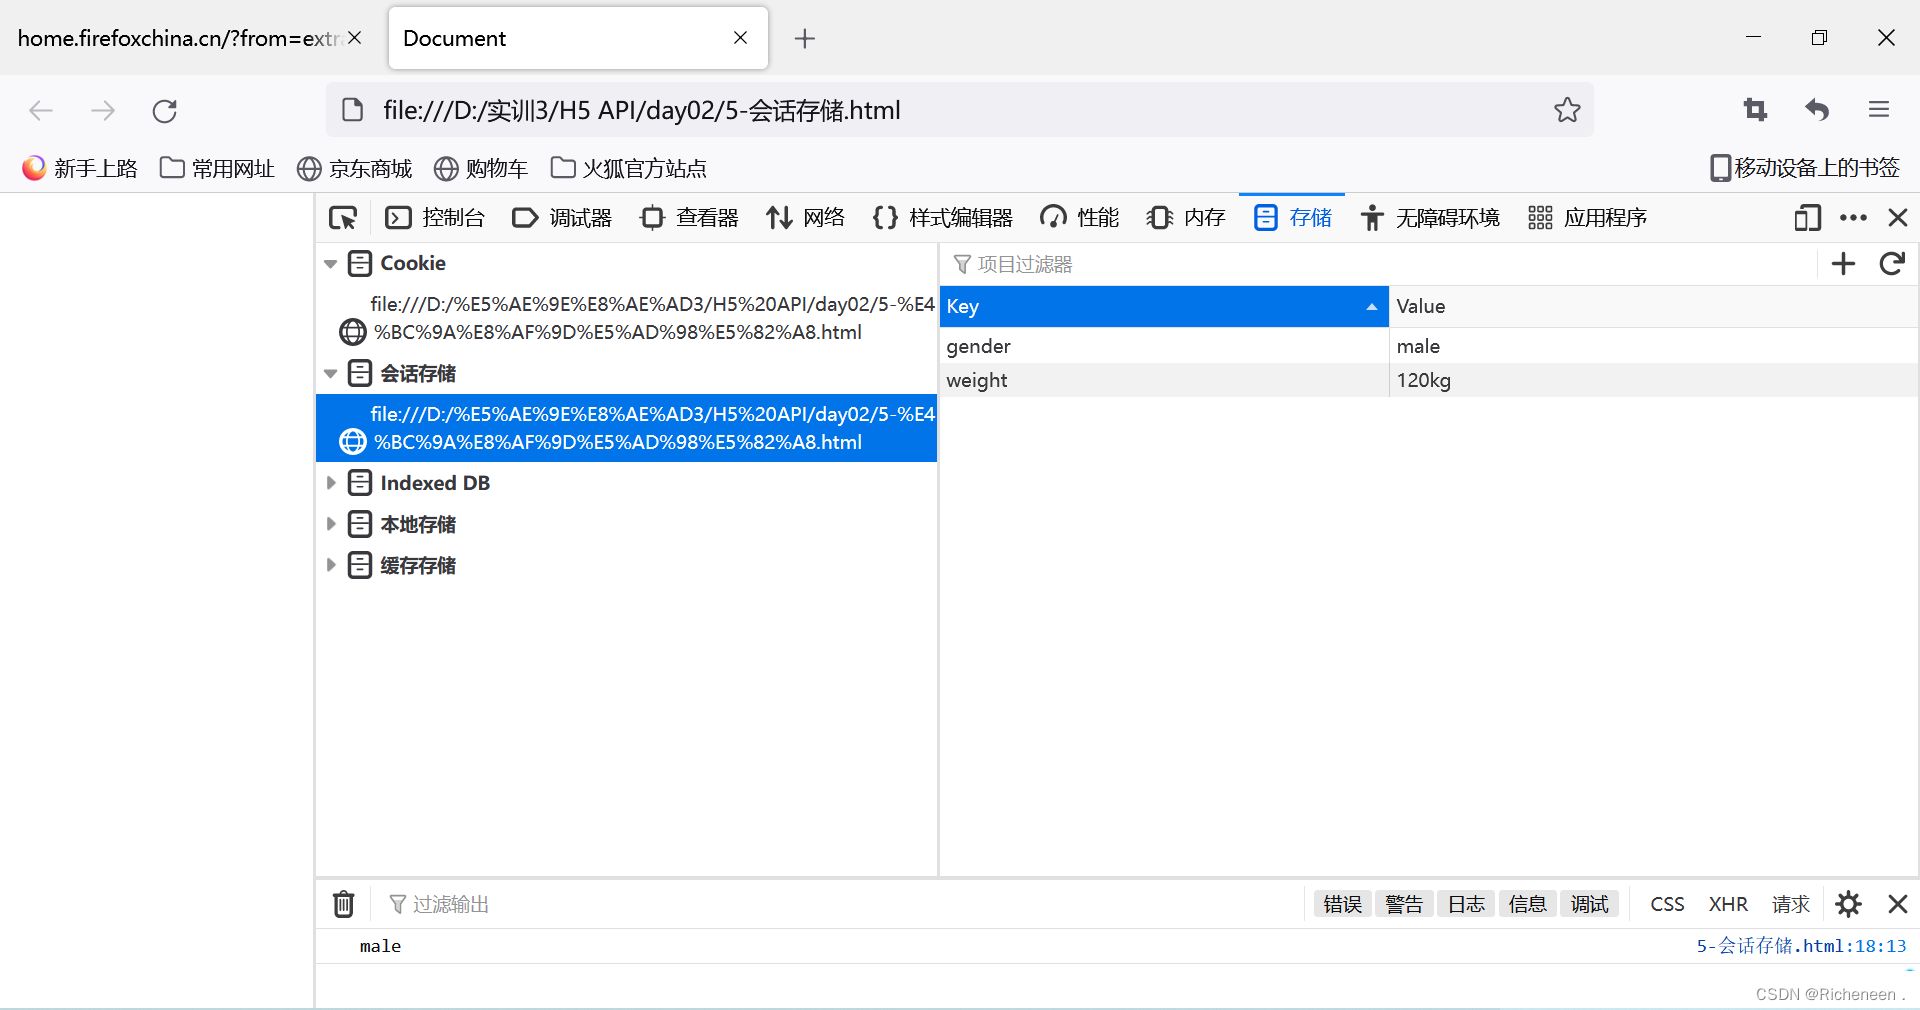Open the 京东商城 bookmark
Image resolution: width=1920 pixels, height=1010 pixels.
pos(354,168)
